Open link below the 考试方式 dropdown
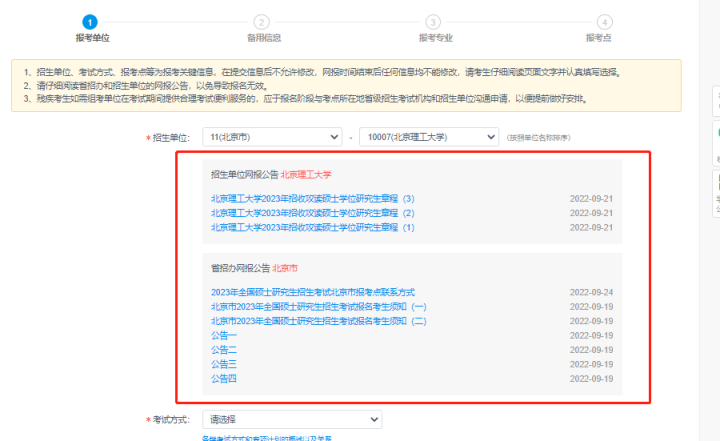Viewport: 720px width, 441px height. click(267, 438)
